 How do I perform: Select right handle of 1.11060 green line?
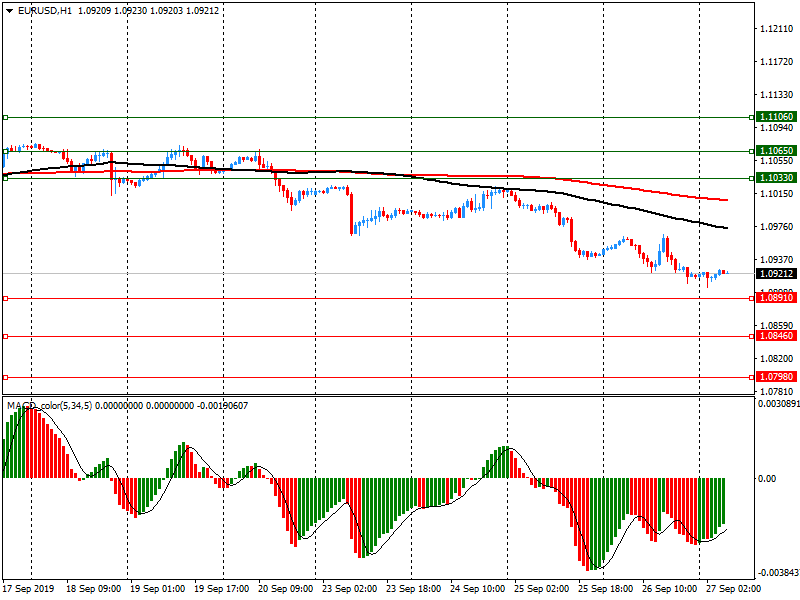coord(752,118)
